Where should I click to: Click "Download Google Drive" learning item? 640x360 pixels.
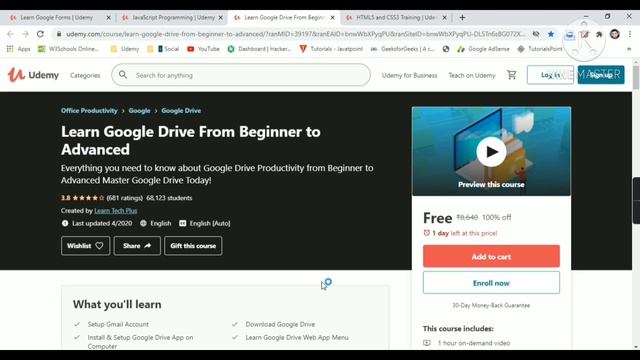pyautogui.click(x=280, y=324)
